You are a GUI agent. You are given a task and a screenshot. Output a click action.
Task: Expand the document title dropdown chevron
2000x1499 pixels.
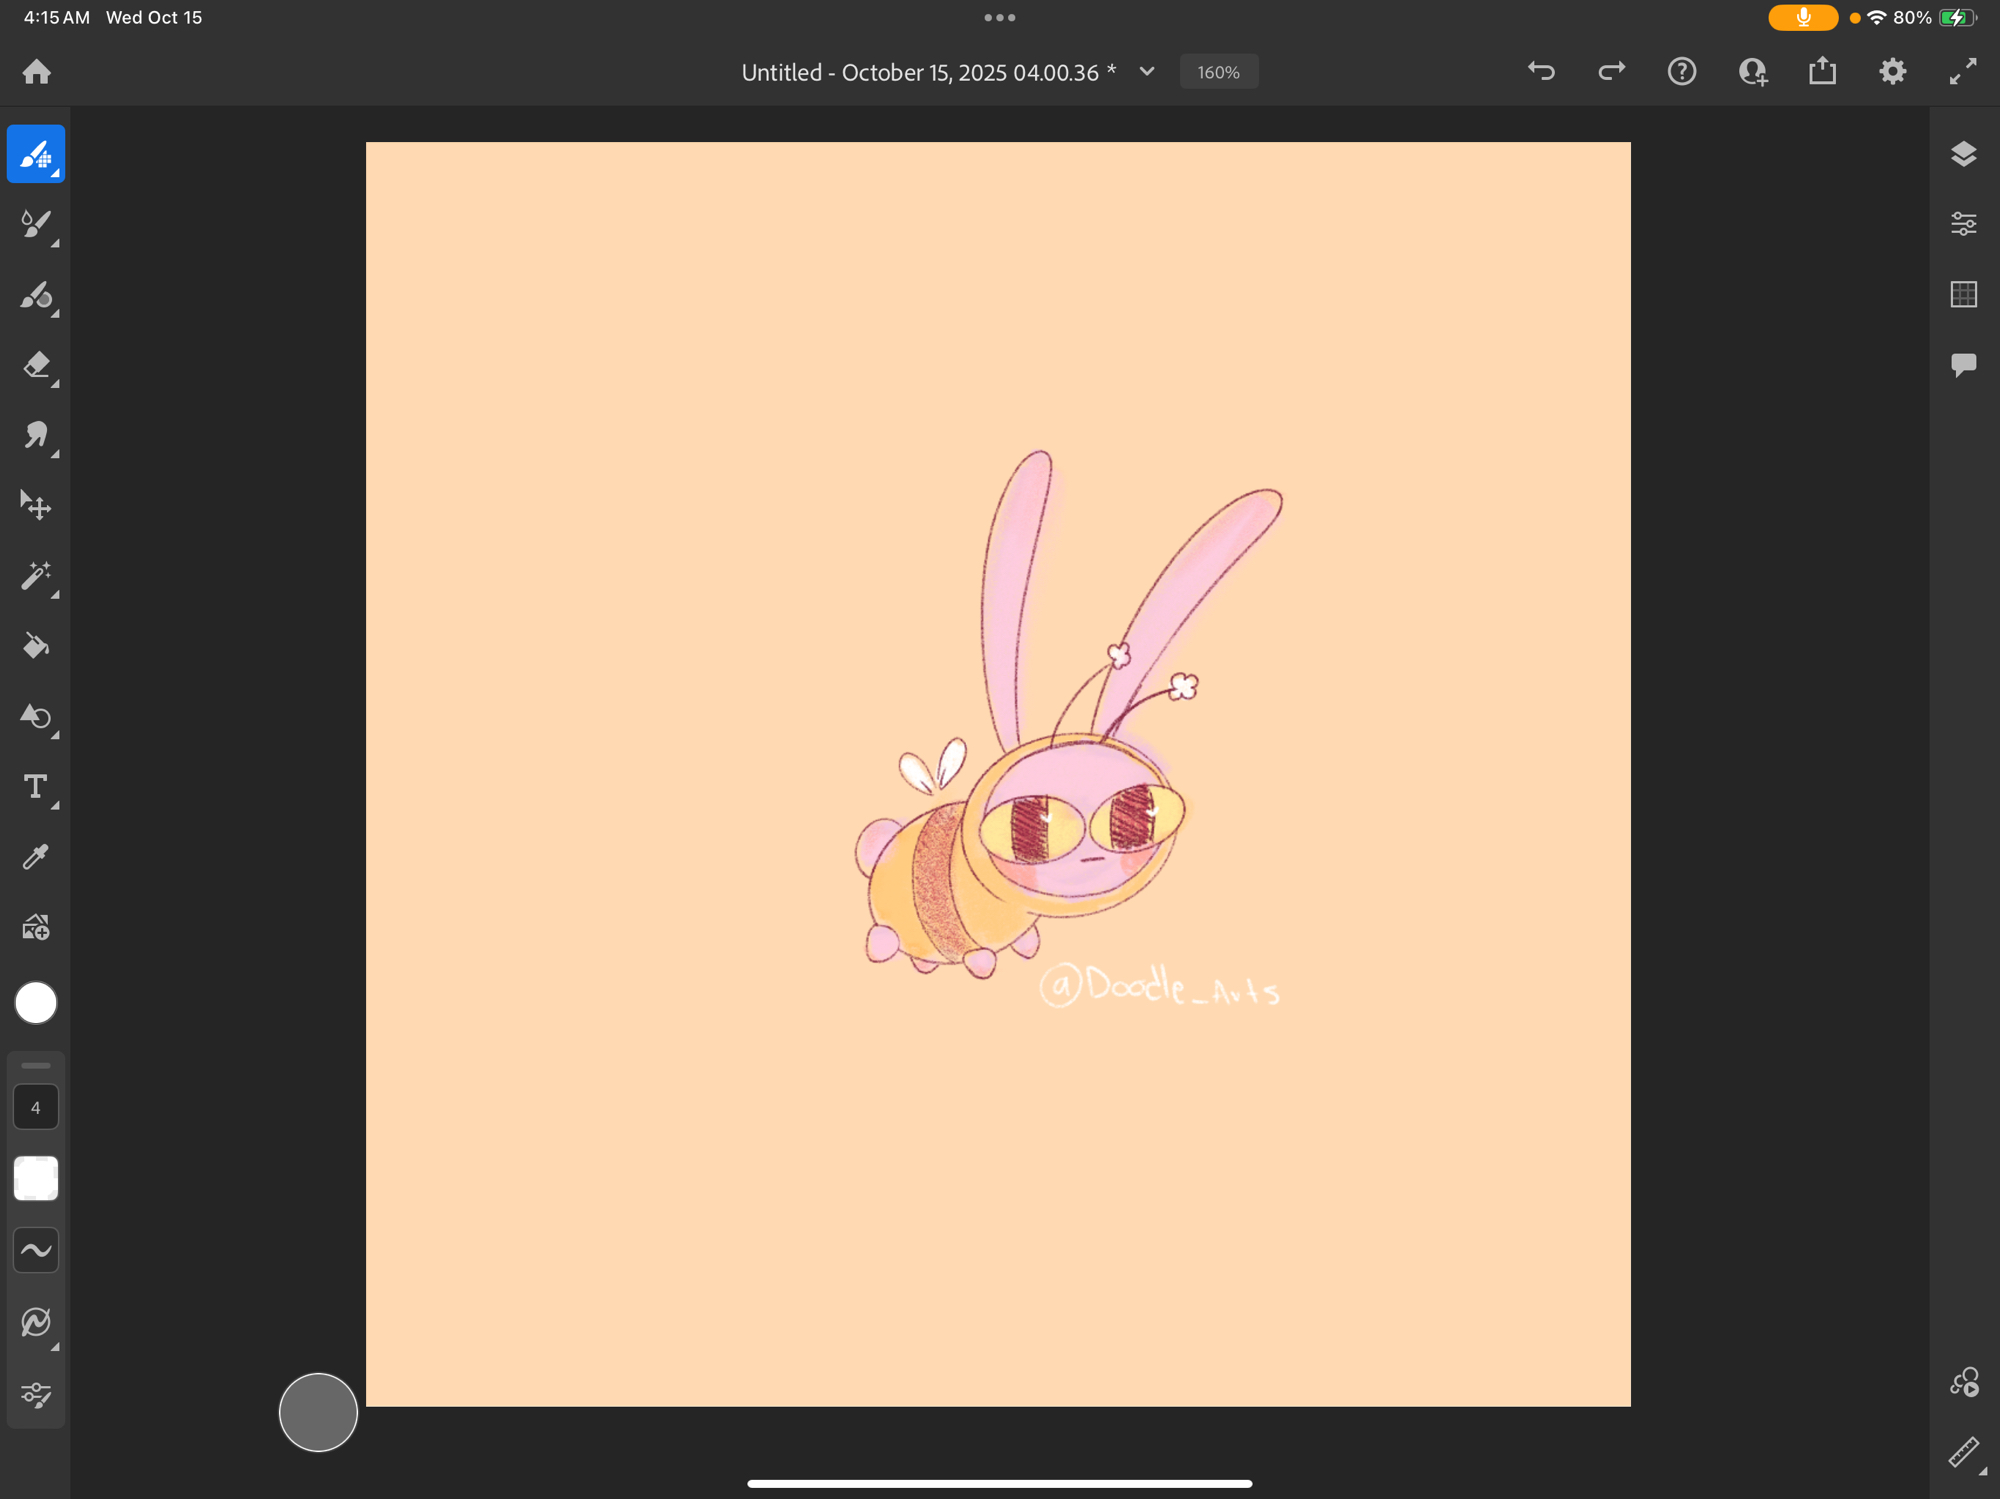[1147, 72]
